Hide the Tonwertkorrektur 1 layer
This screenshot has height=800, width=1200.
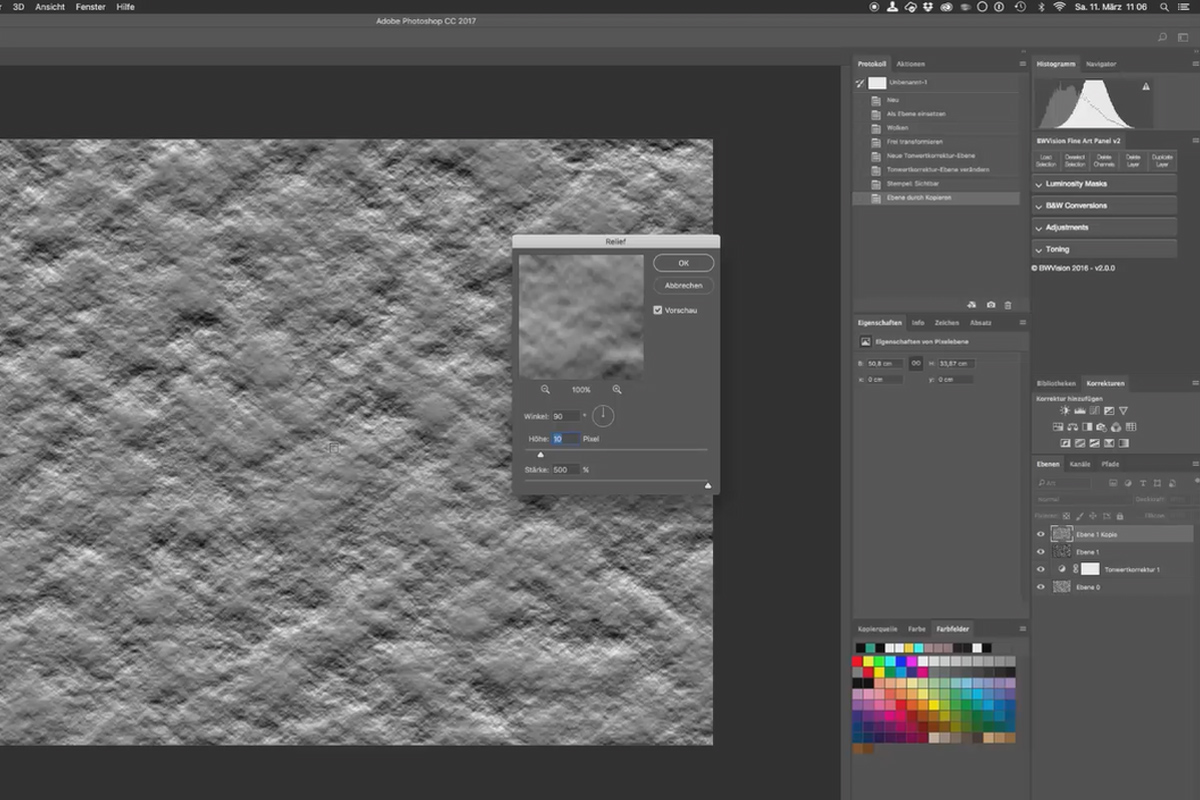[1040, 569]
